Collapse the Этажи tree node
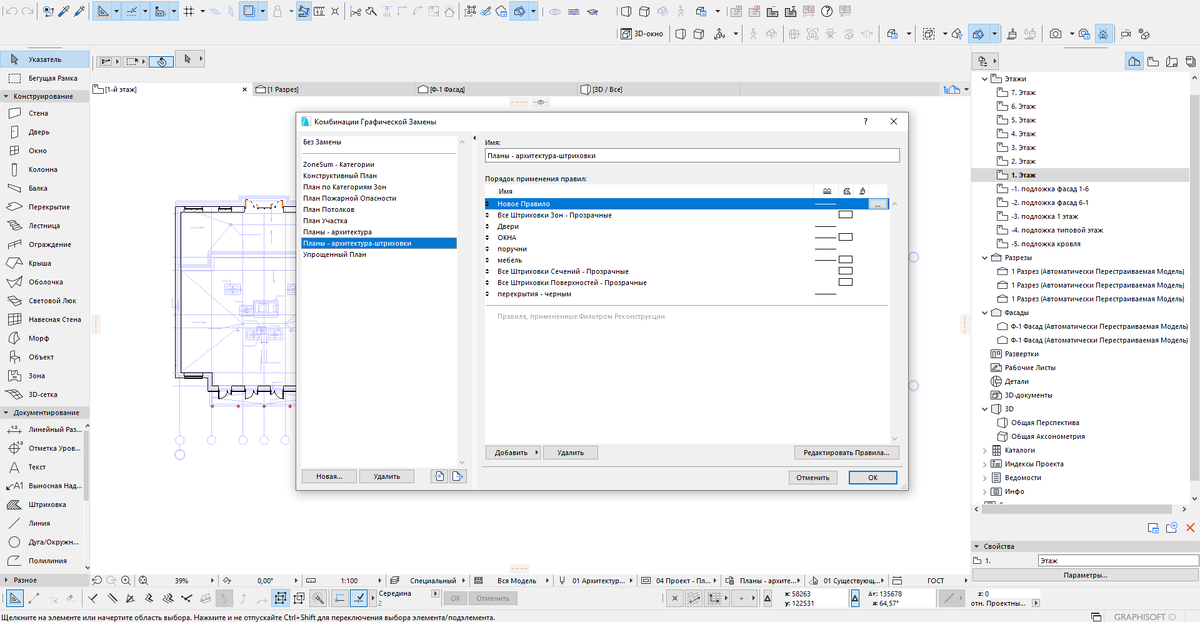Screen dimensions: 1200x622 (985, 77)
